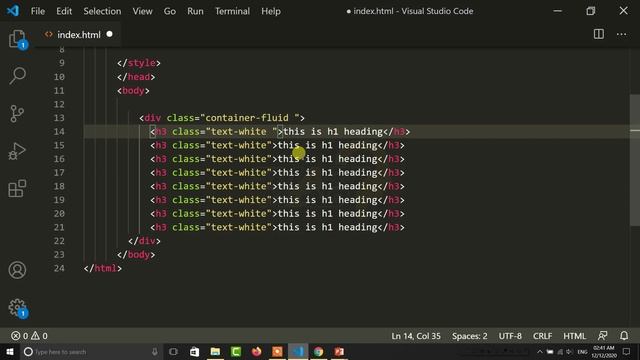Click the body opening tag on line 11
The width and height of the screenshot is (640, 360).
click(x=133, y=91)
